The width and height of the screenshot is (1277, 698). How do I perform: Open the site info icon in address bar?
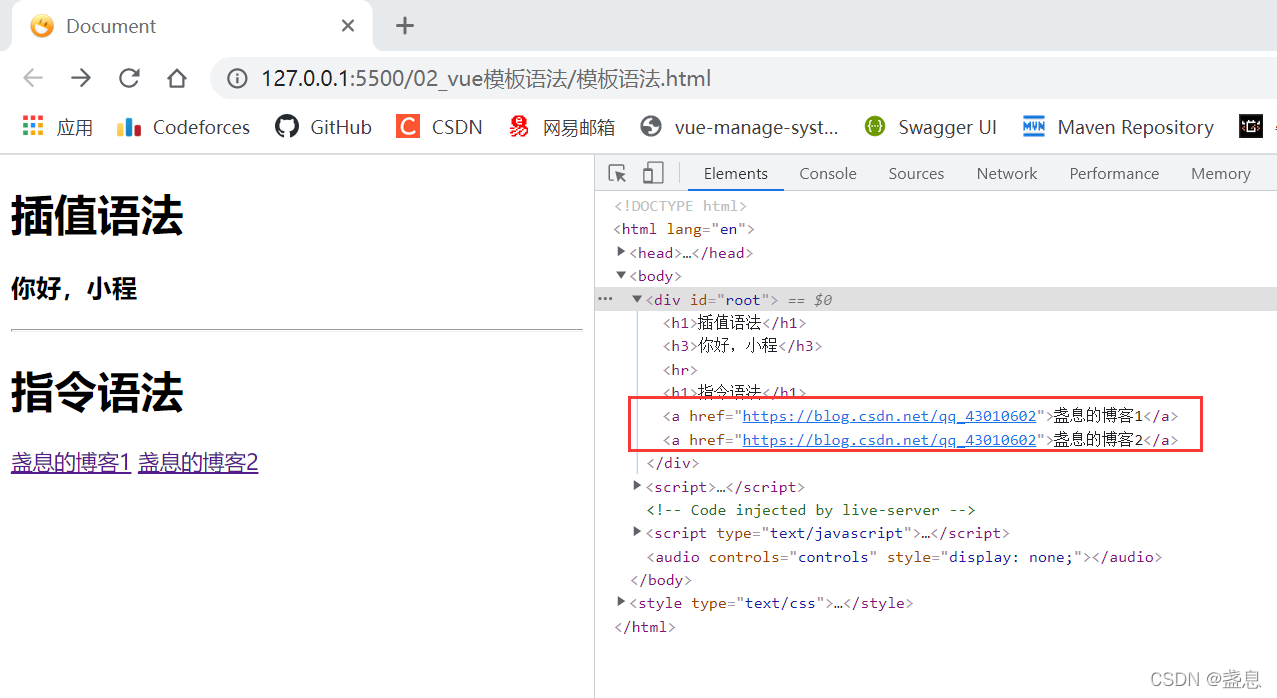[x=237, y=78]
